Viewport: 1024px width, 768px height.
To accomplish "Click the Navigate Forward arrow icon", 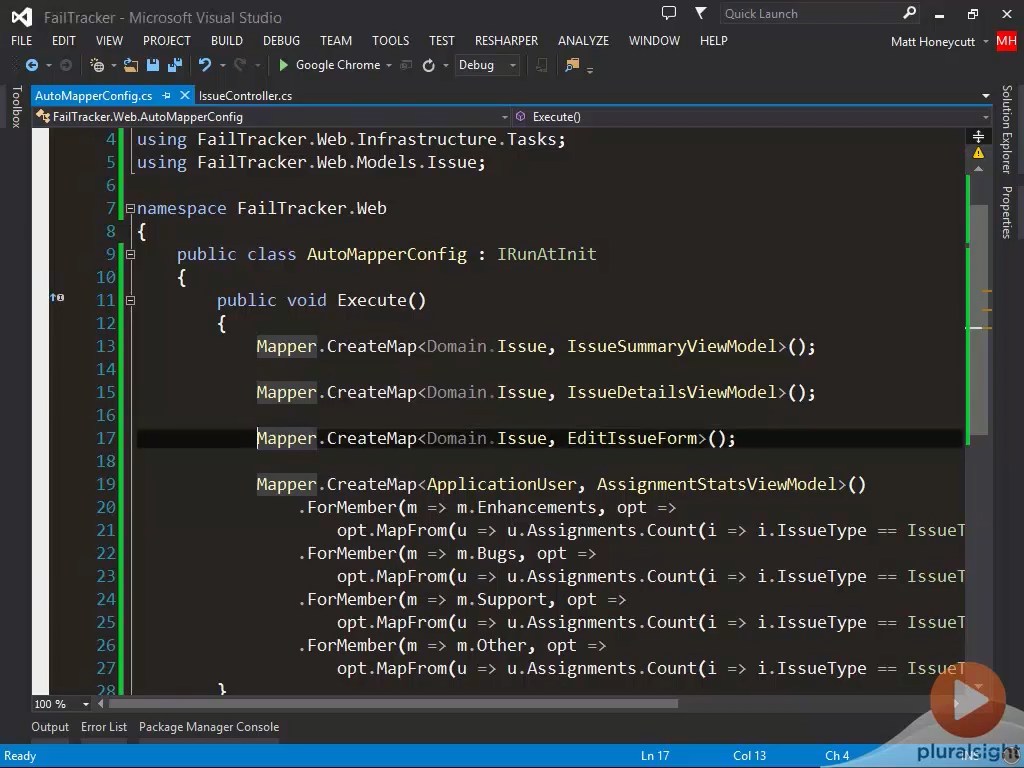I will pyautogui.click(x=66, y=65).
